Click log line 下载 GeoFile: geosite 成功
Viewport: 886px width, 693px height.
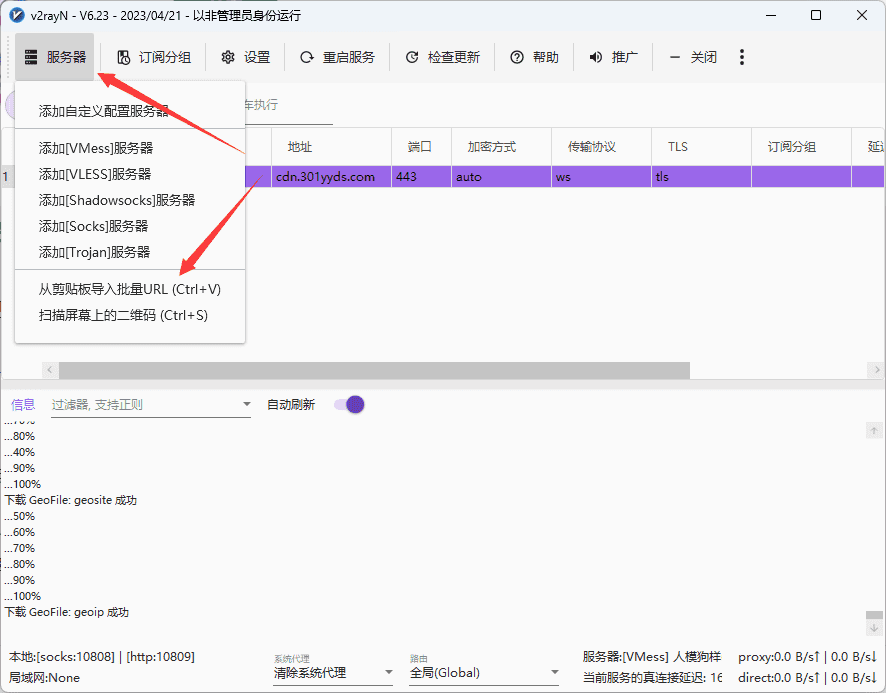[71, 500]
